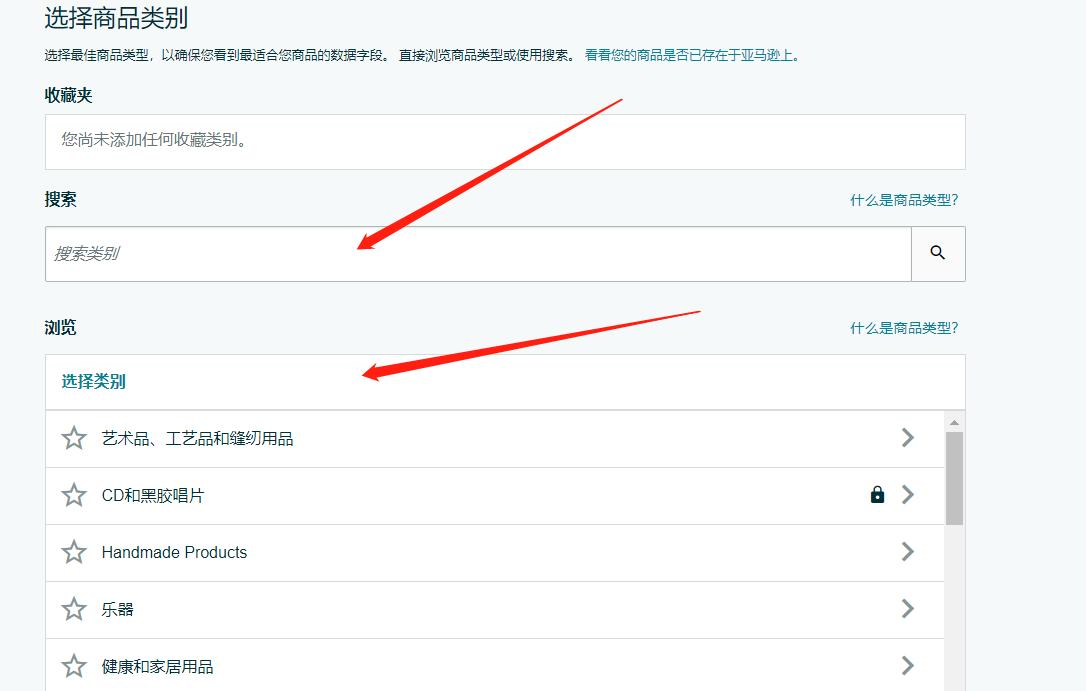Open 健康和家居用品 subcategories via chevron
The width and height of the screenshot is (1086, 691).
click(x=908, y=666)
